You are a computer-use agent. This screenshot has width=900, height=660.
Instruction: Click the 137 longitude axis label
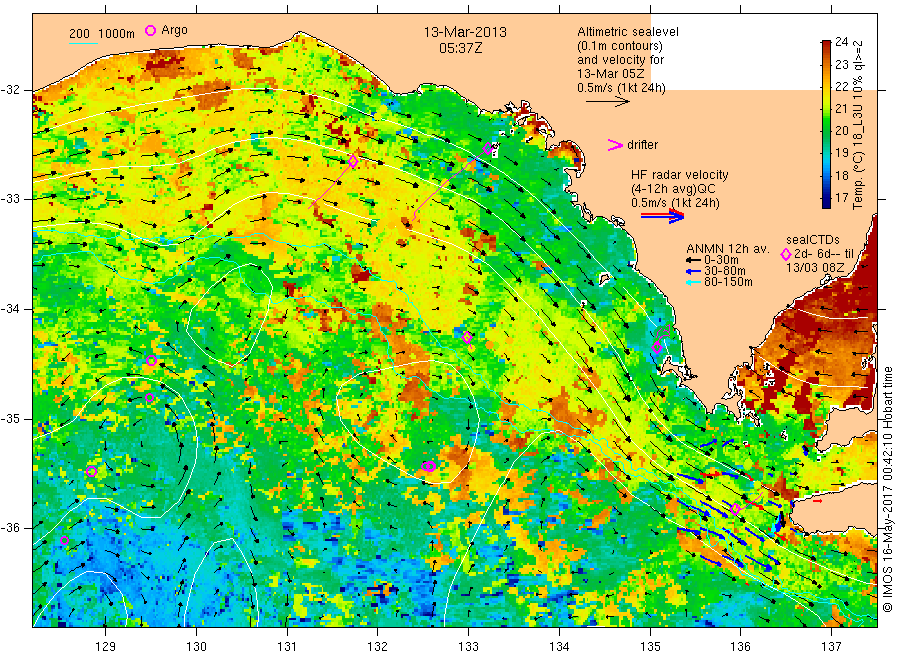click(x=831, y=647)
